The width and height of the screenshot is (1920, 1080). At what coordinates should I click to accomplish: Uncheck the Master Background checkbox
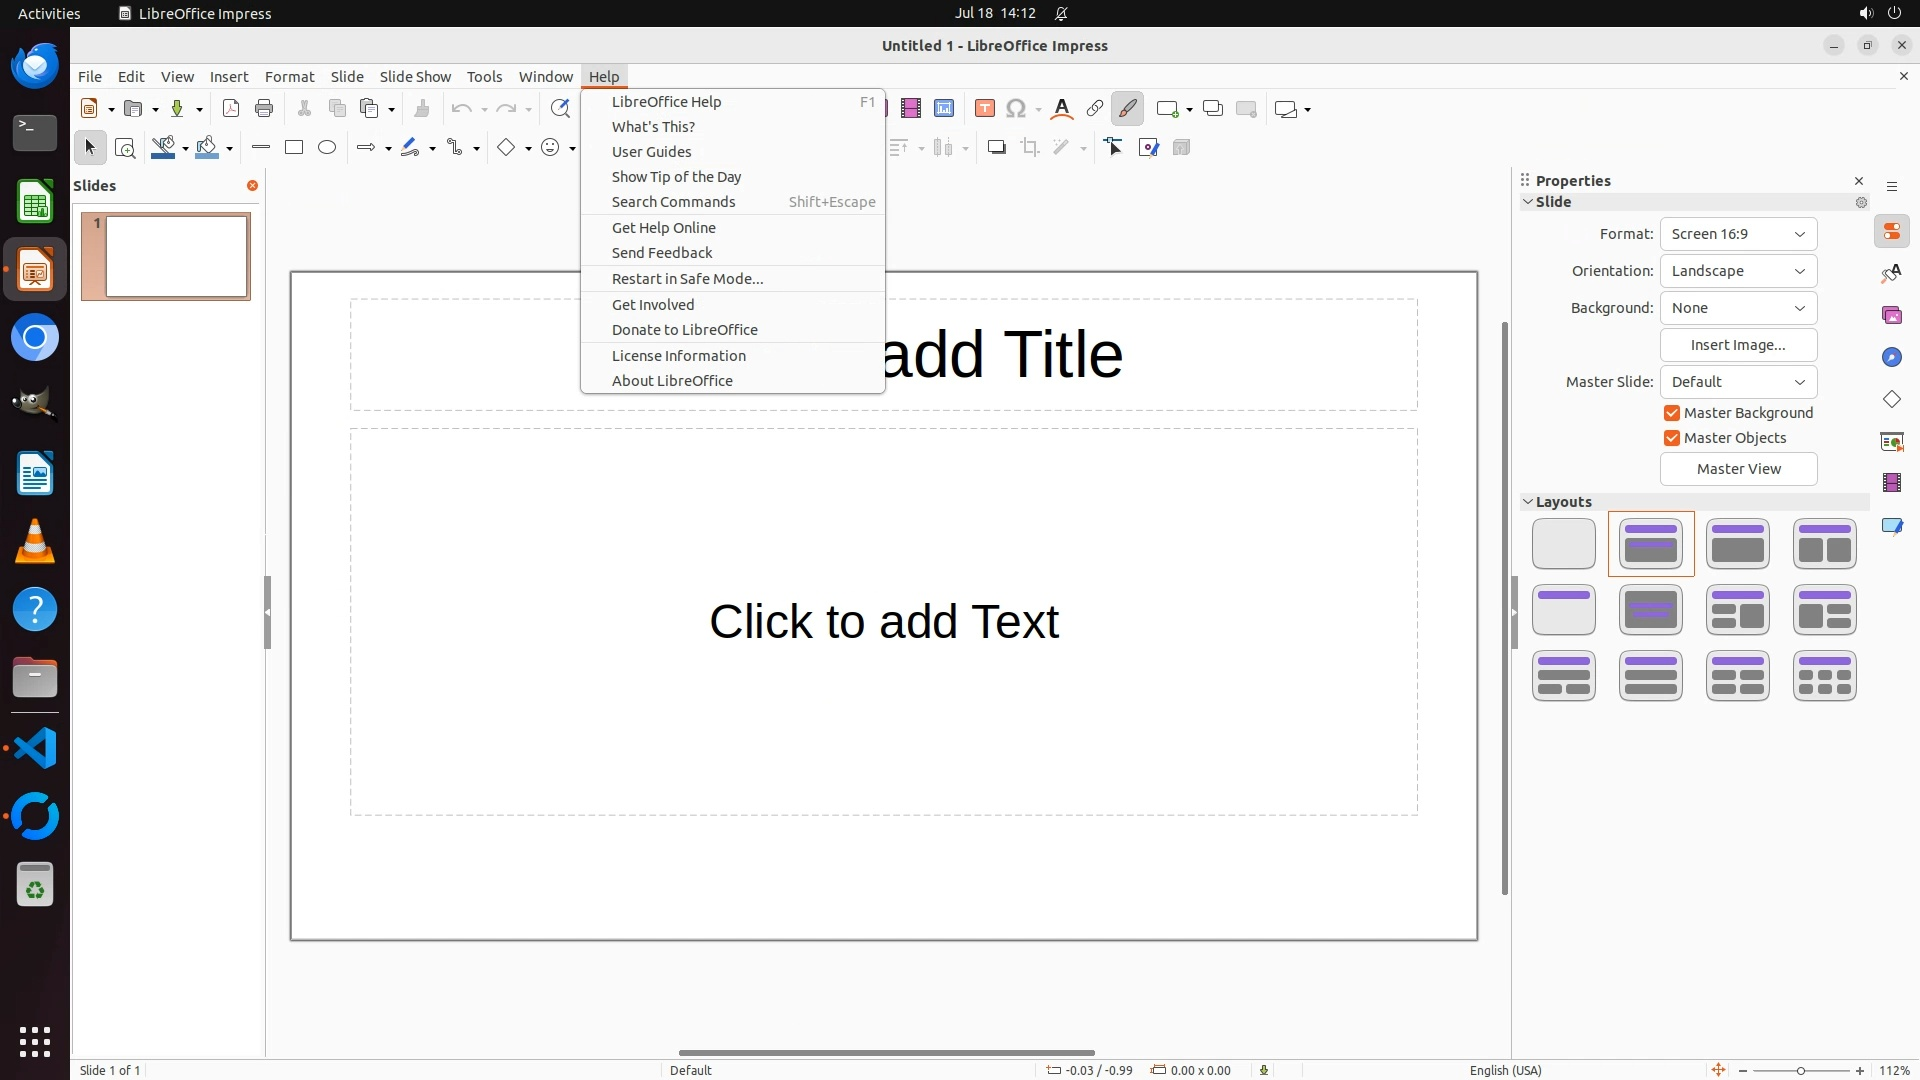pos(1672,413)
